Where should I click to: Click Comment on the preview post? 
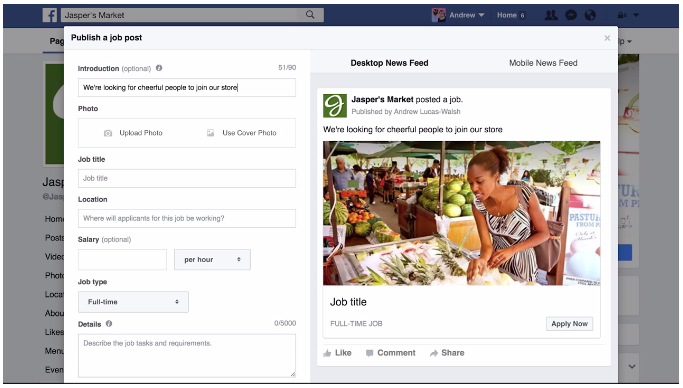(391, 353)
